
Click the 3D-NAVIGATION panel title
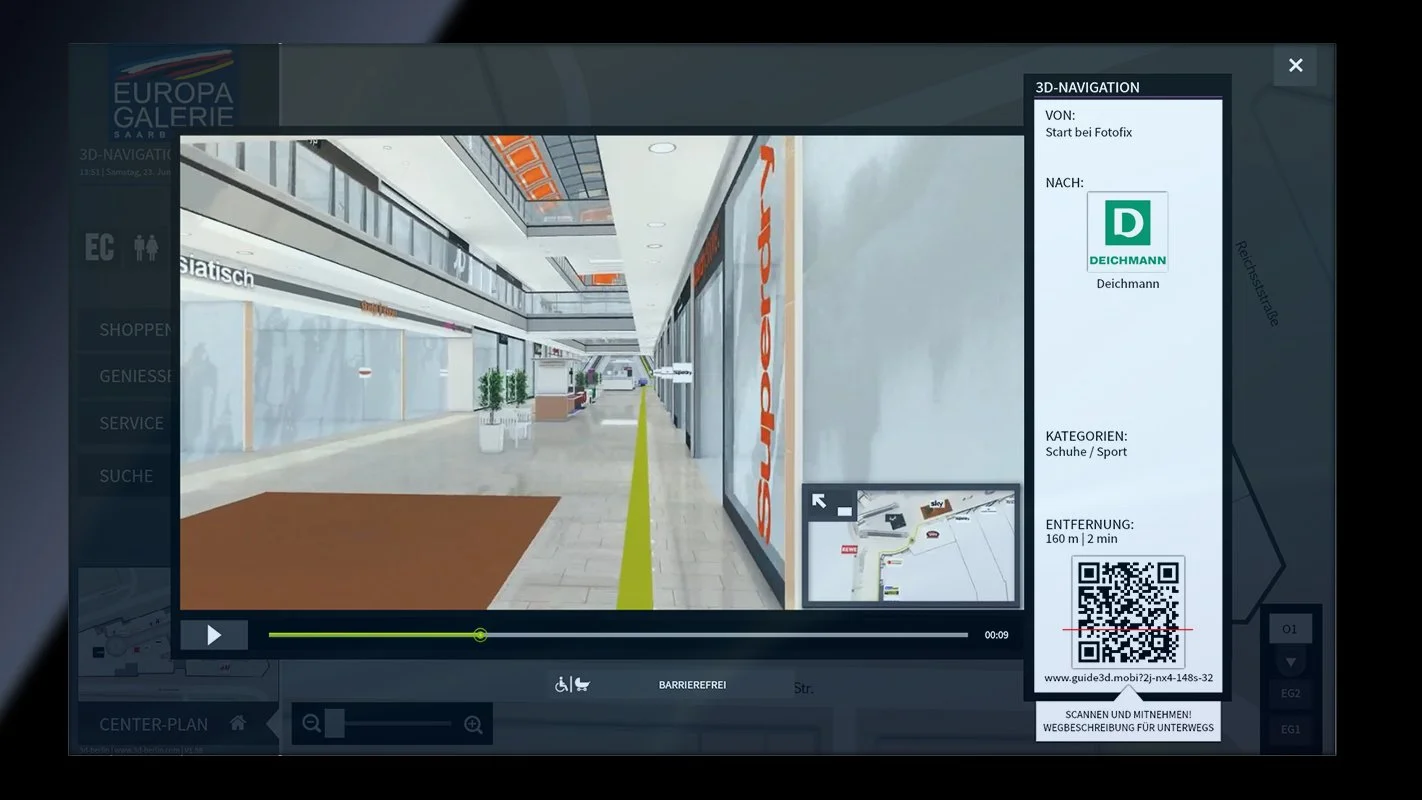click(x=1087, y=87)
